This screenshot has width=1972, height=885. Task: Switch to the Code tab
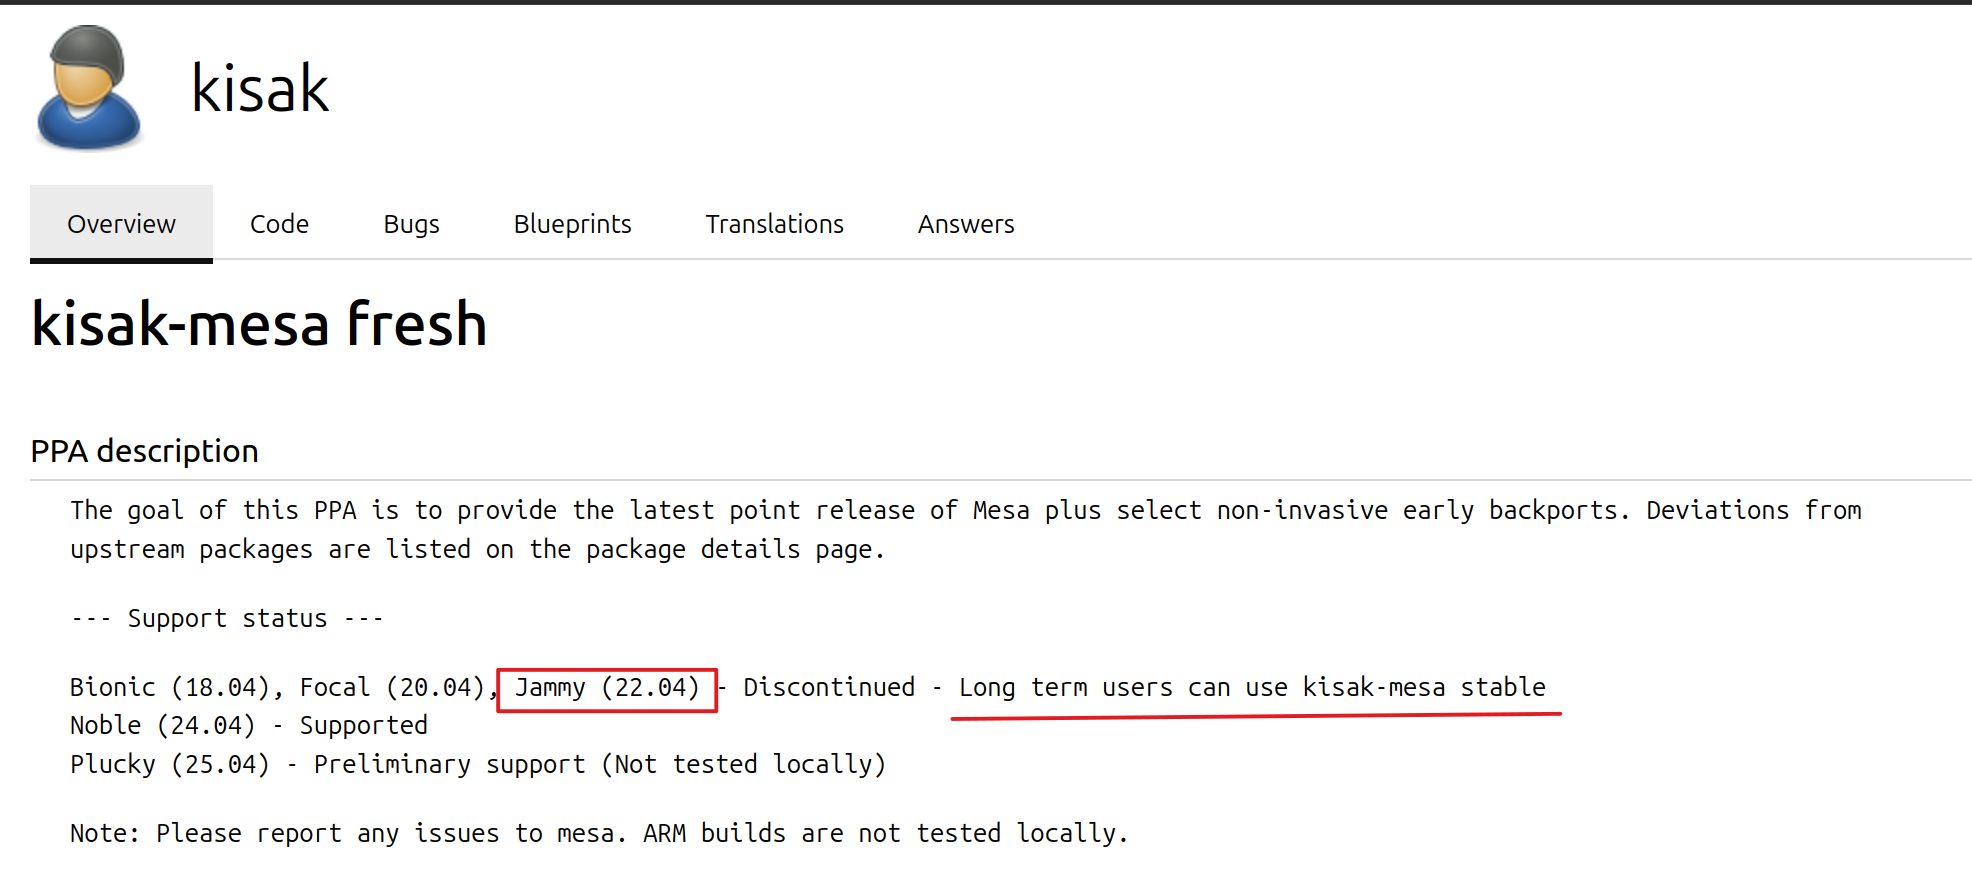(279, 224)
